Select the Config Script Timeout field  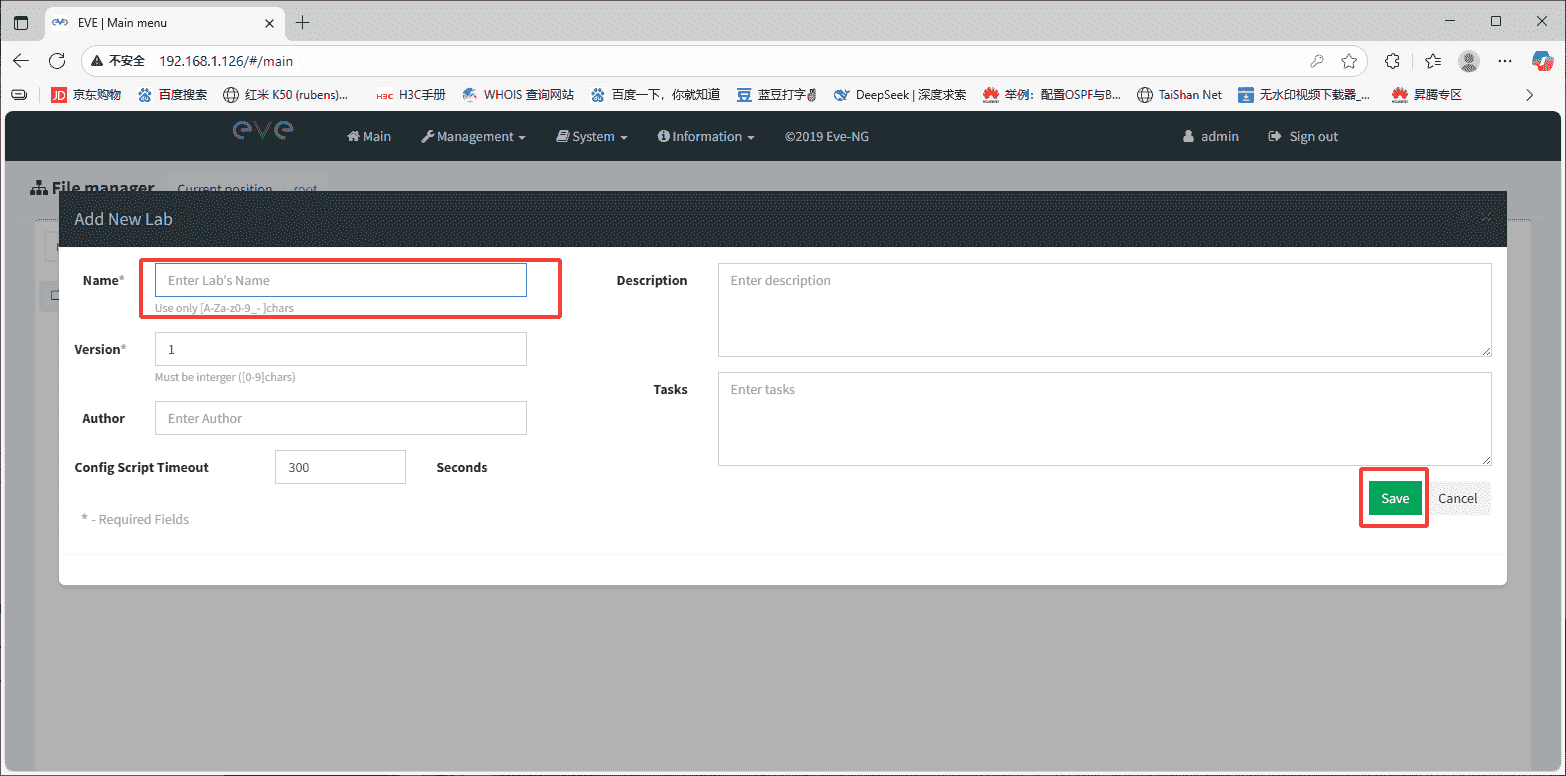coord(340,467)
